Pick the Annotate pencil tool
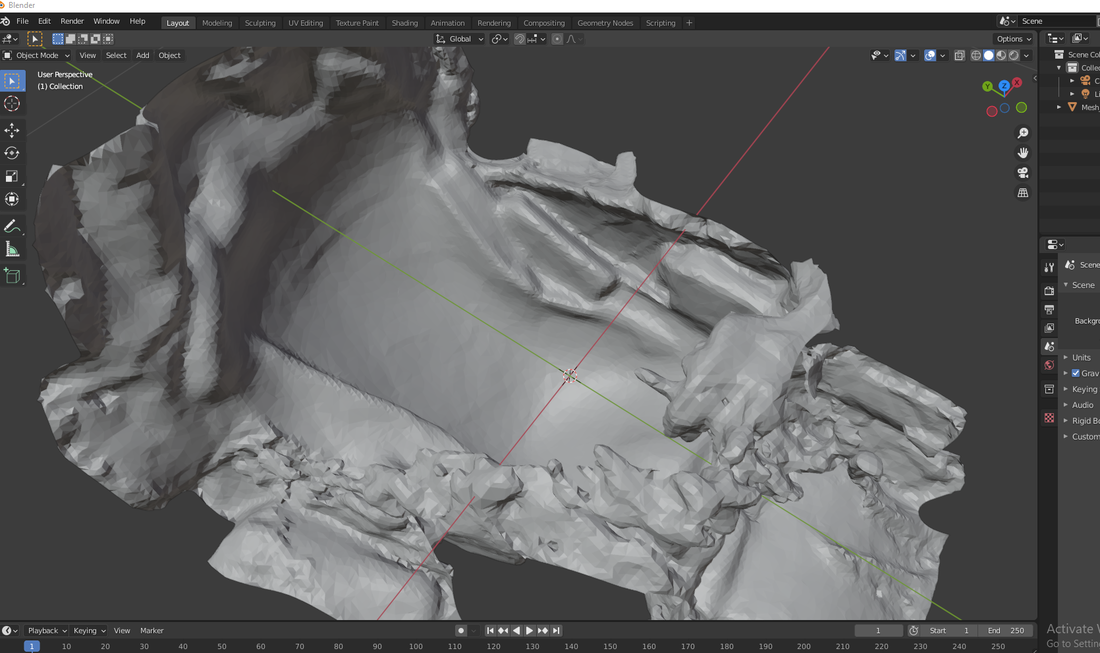1100x653 pixels. [12, 226]
